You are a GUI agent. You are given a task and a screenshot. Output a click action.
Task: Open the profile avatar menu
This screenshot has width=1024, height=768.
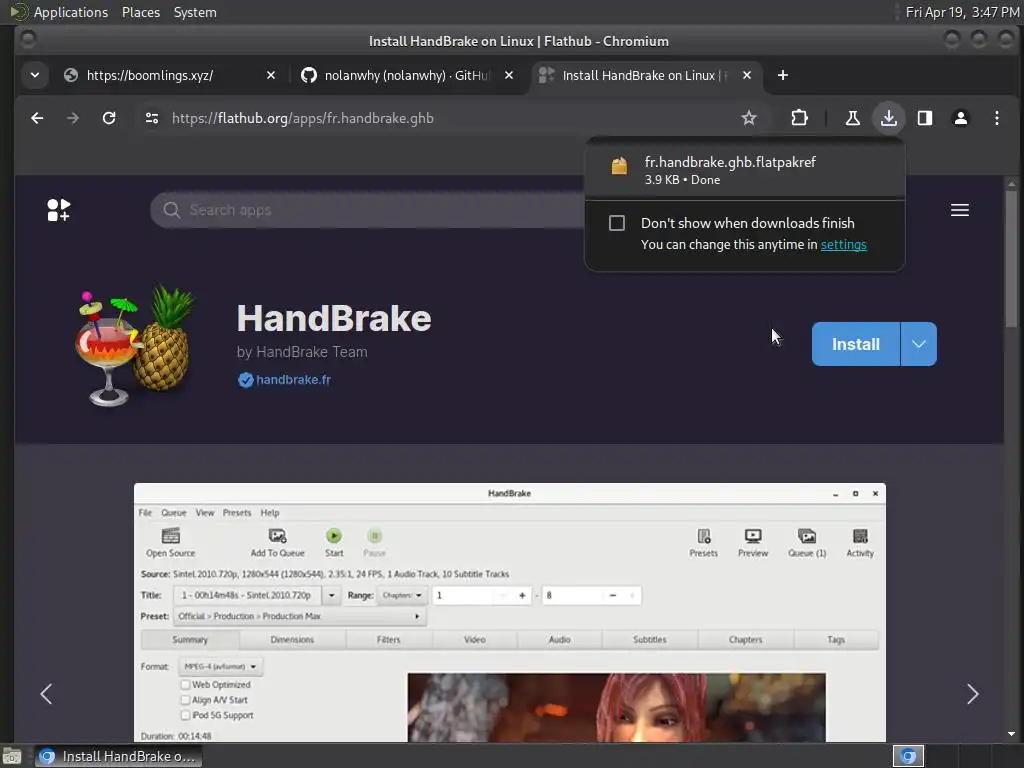(961, 118)
